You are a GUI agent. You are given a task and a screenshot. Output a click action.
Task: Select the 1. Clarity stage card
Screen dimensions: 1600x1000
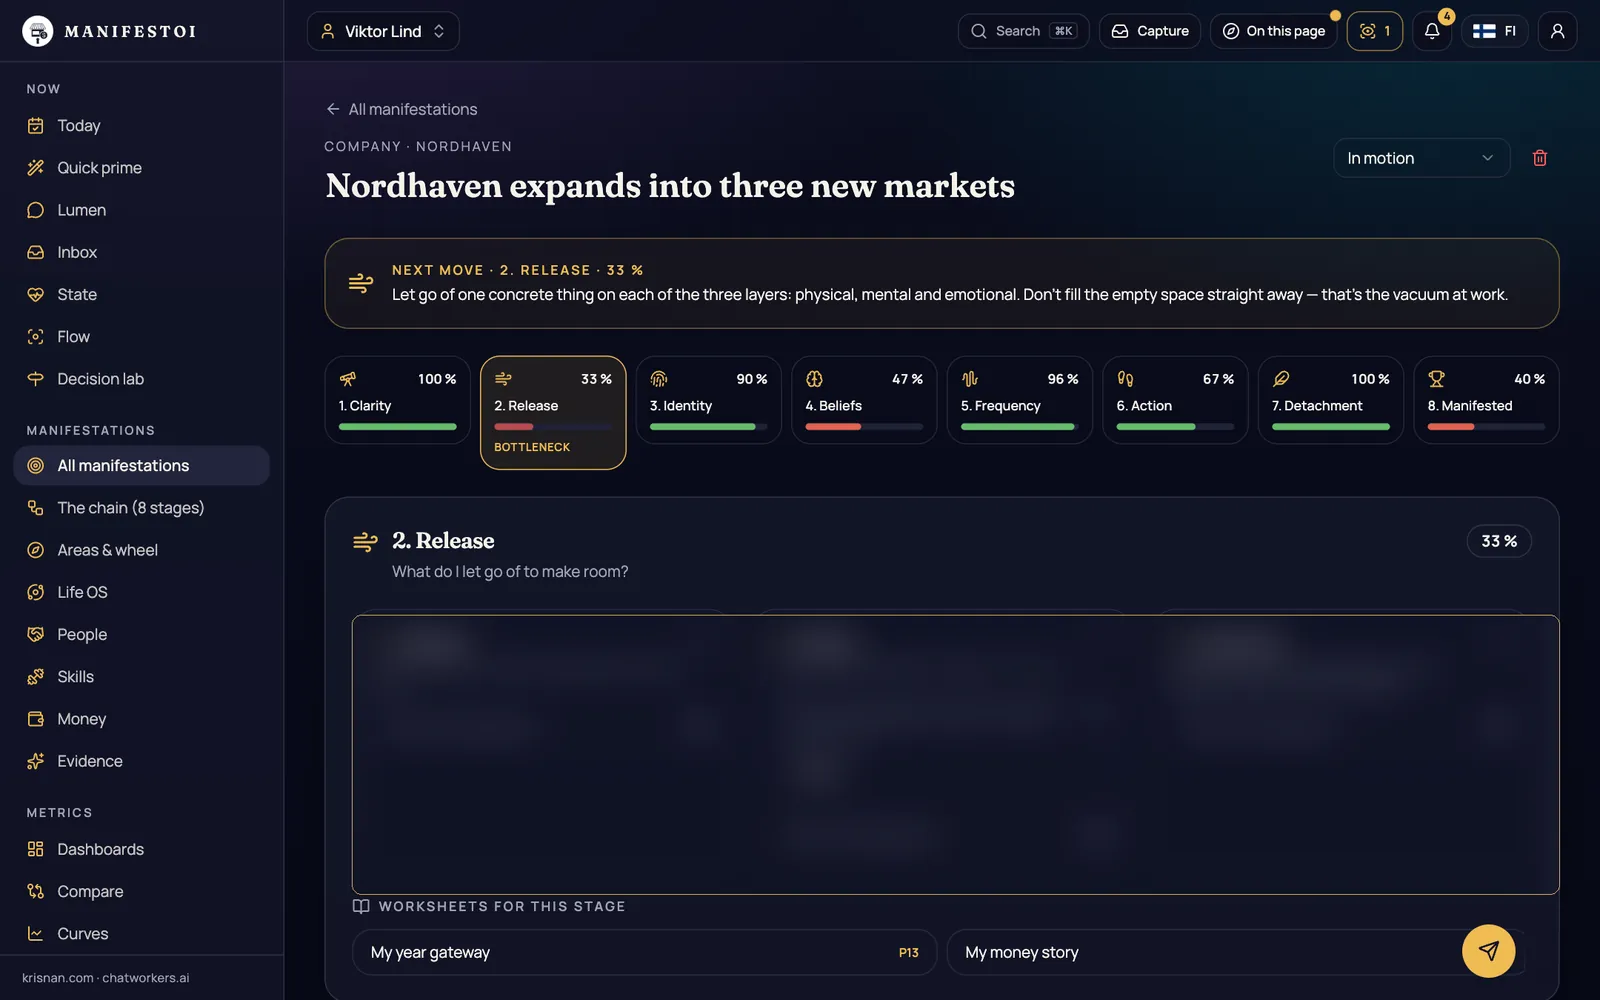(x=398, y=400)
